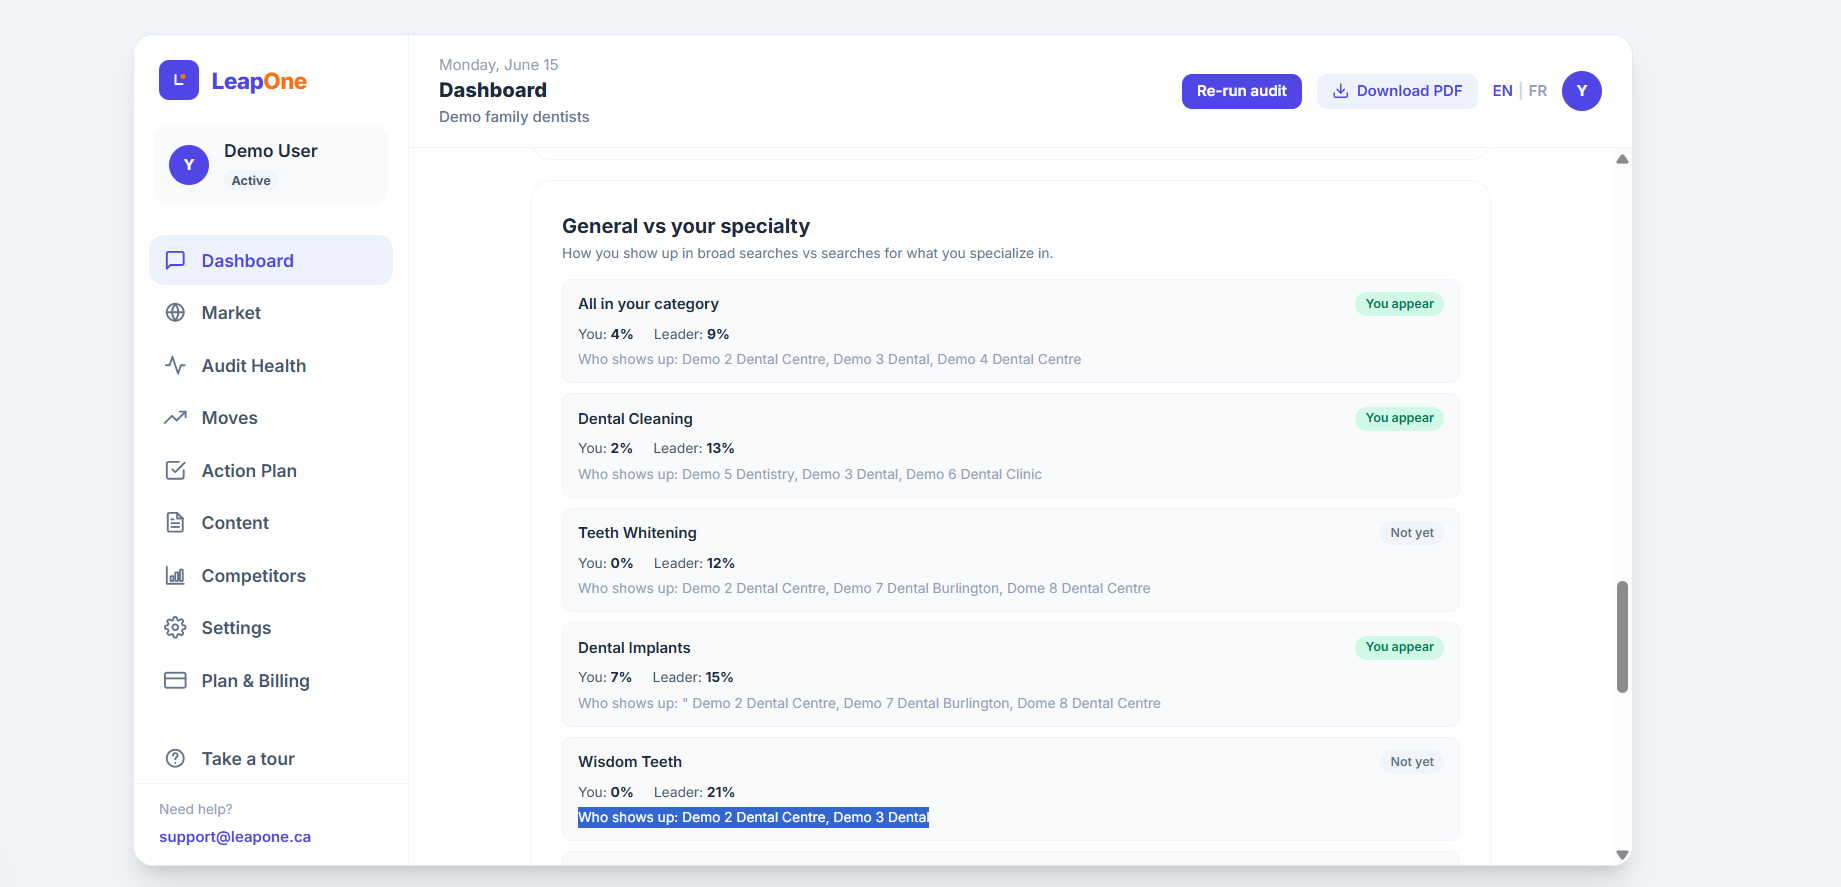Click the support@leapone.ca email link
The image size is (1841, 887).
235,836
